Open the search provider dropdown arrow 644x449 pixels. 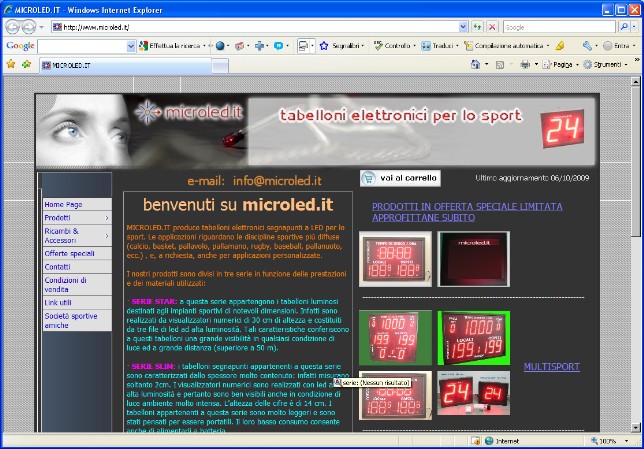[634, 27]
